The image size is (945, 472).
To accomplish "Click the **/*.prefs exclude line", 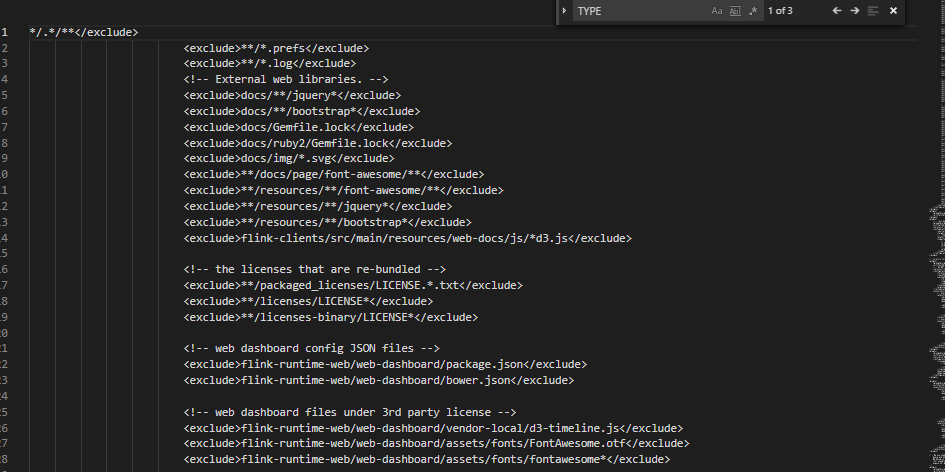I will coord(276,48).
